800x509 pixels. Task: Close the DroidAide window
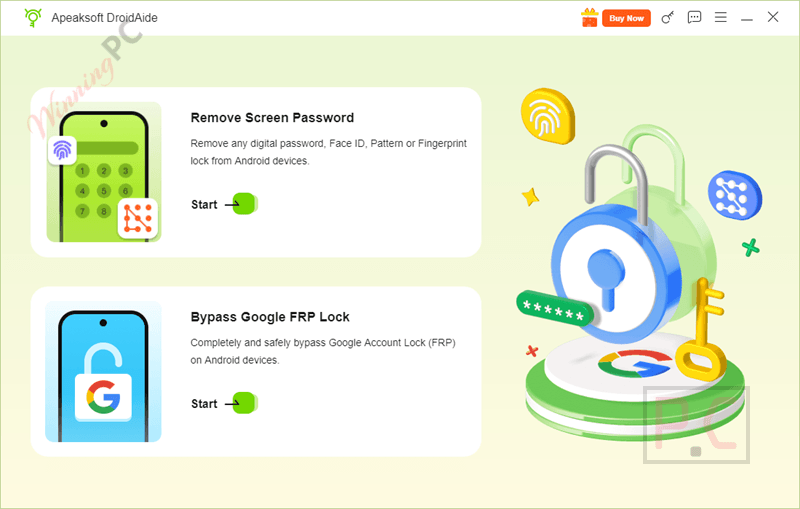click(773, 17)
